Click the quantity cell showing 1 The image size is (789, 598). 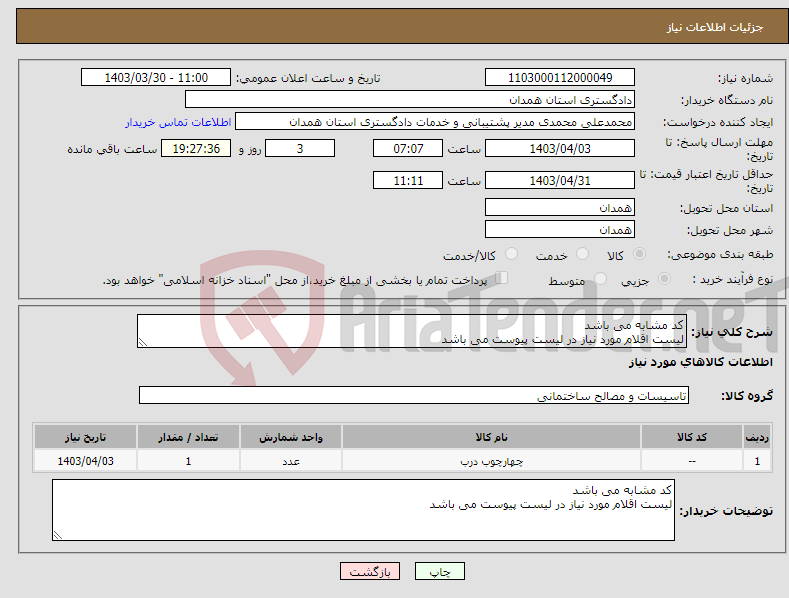(x=188, y=461)
